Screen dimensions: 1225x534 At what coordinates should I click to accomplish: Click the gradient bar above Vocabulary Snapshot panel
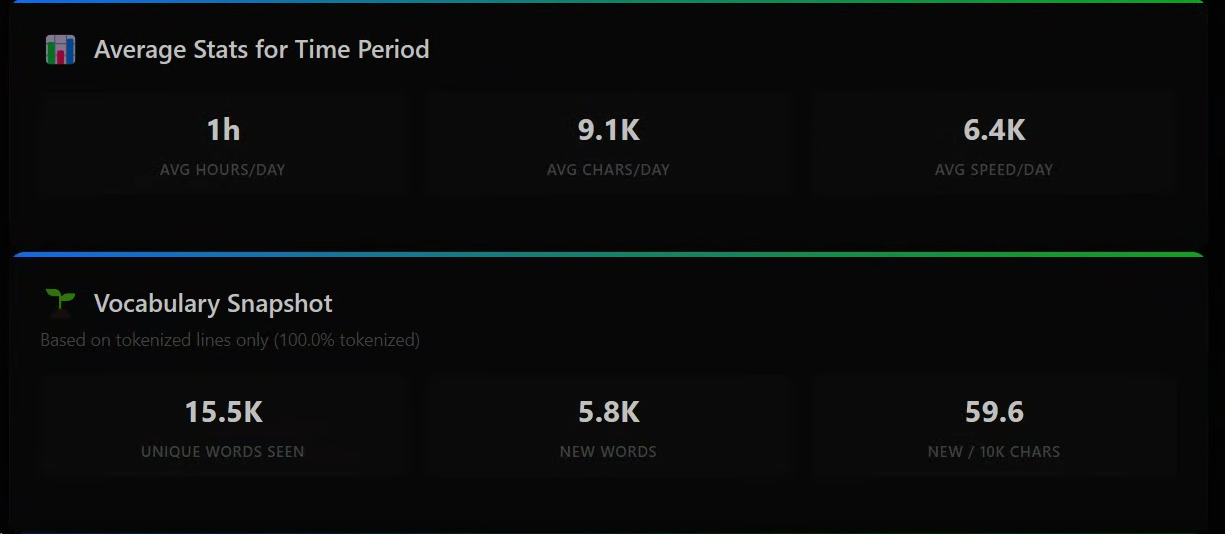click(612, 255)
